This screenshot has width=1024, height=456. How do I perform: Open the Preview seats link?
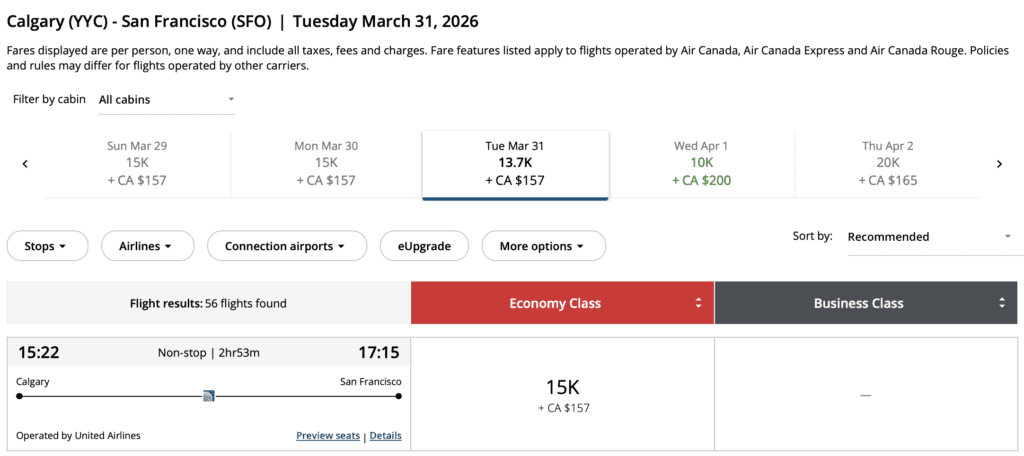pyautogui.click(x=328, y=436)
